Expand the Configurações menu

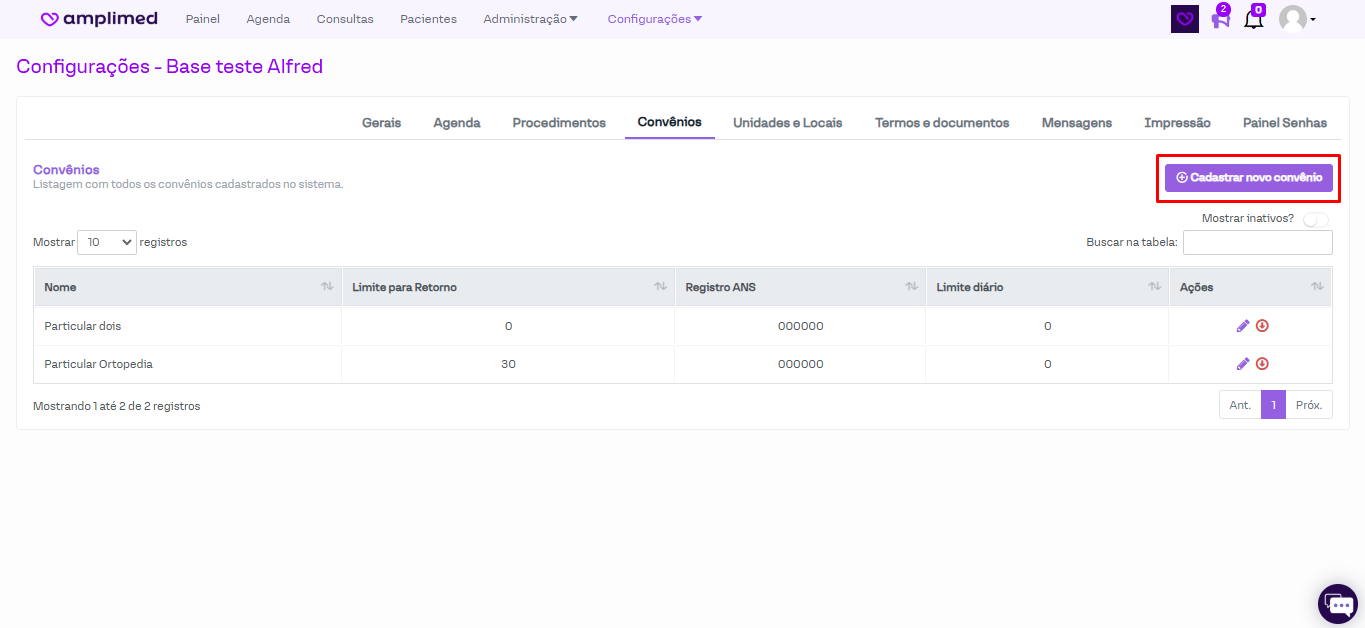654,19
